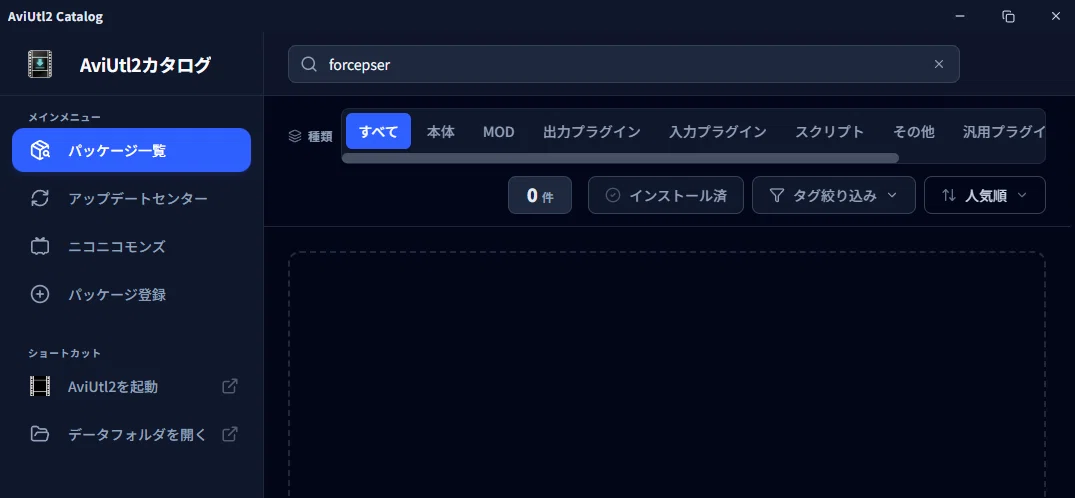1075x498 pixels.
Task: Launch AviUtl2 via AviUtl2を起動 shortcut
Action: (132, 386)
